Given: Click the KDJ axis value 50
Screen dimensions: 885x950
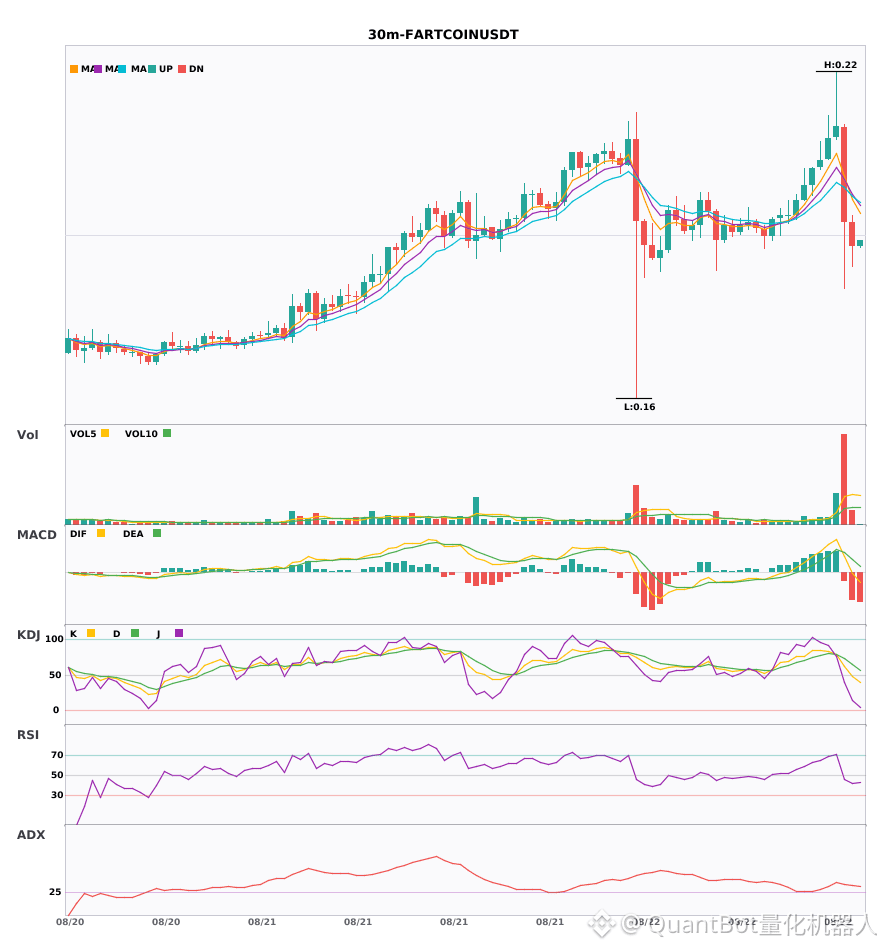Looking at the screenshot, I should click(x=56, y=675).
